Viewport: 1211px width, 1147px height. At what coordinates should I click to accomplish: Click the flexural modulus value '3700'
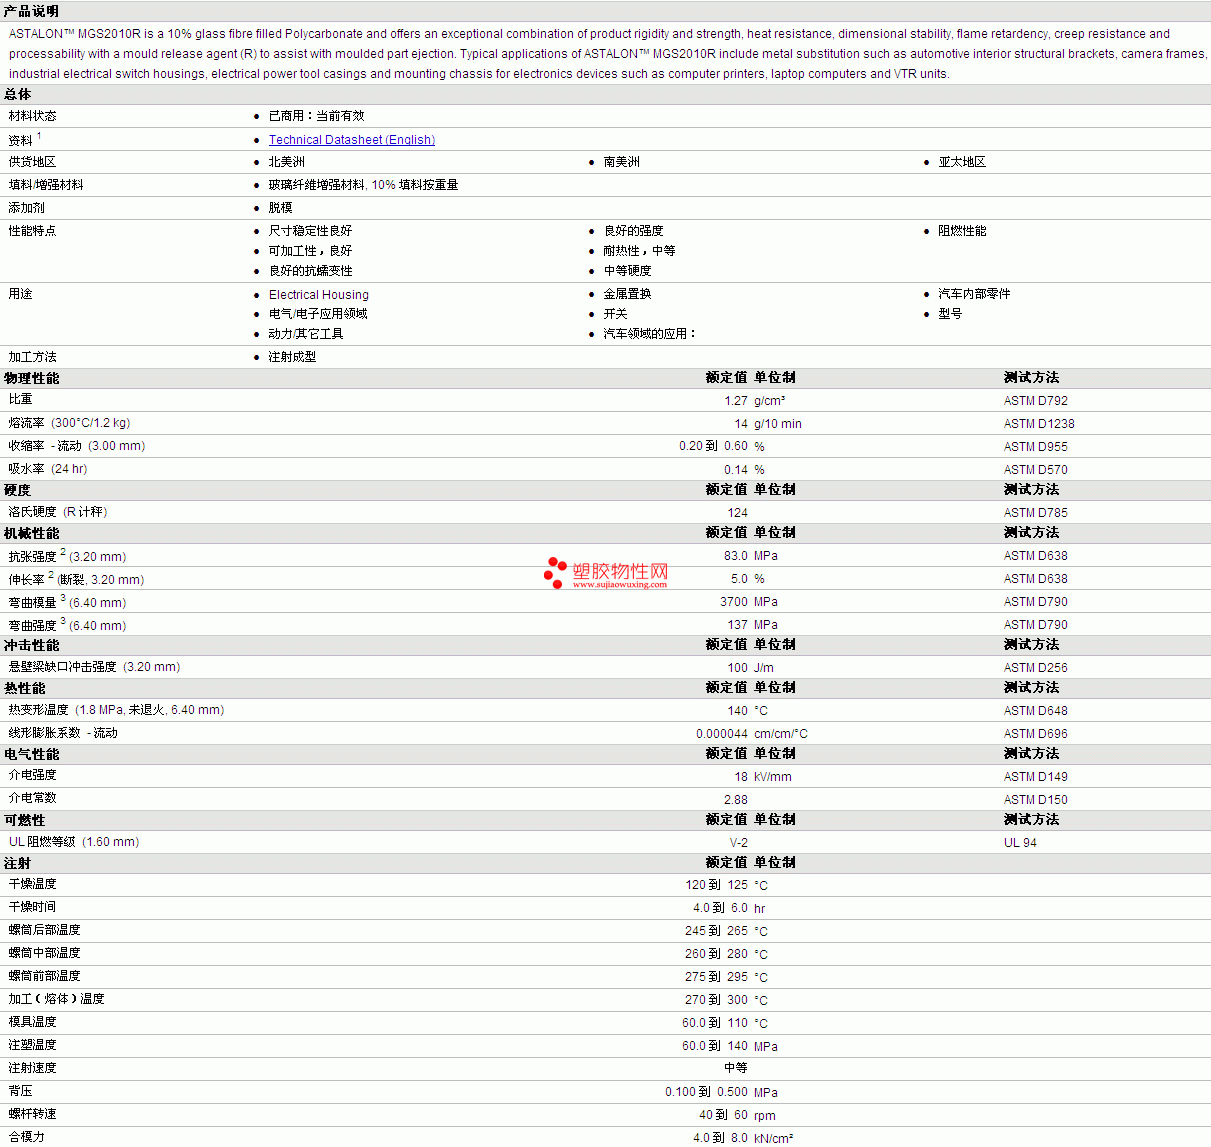(734, 602)
